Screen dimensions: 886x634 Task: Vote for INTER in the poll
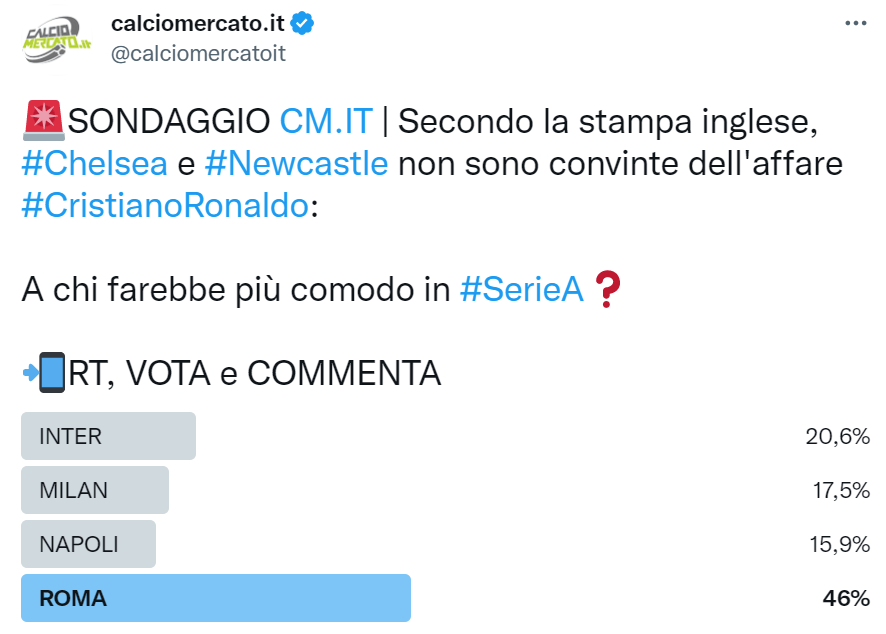click(x=108, y=436)
